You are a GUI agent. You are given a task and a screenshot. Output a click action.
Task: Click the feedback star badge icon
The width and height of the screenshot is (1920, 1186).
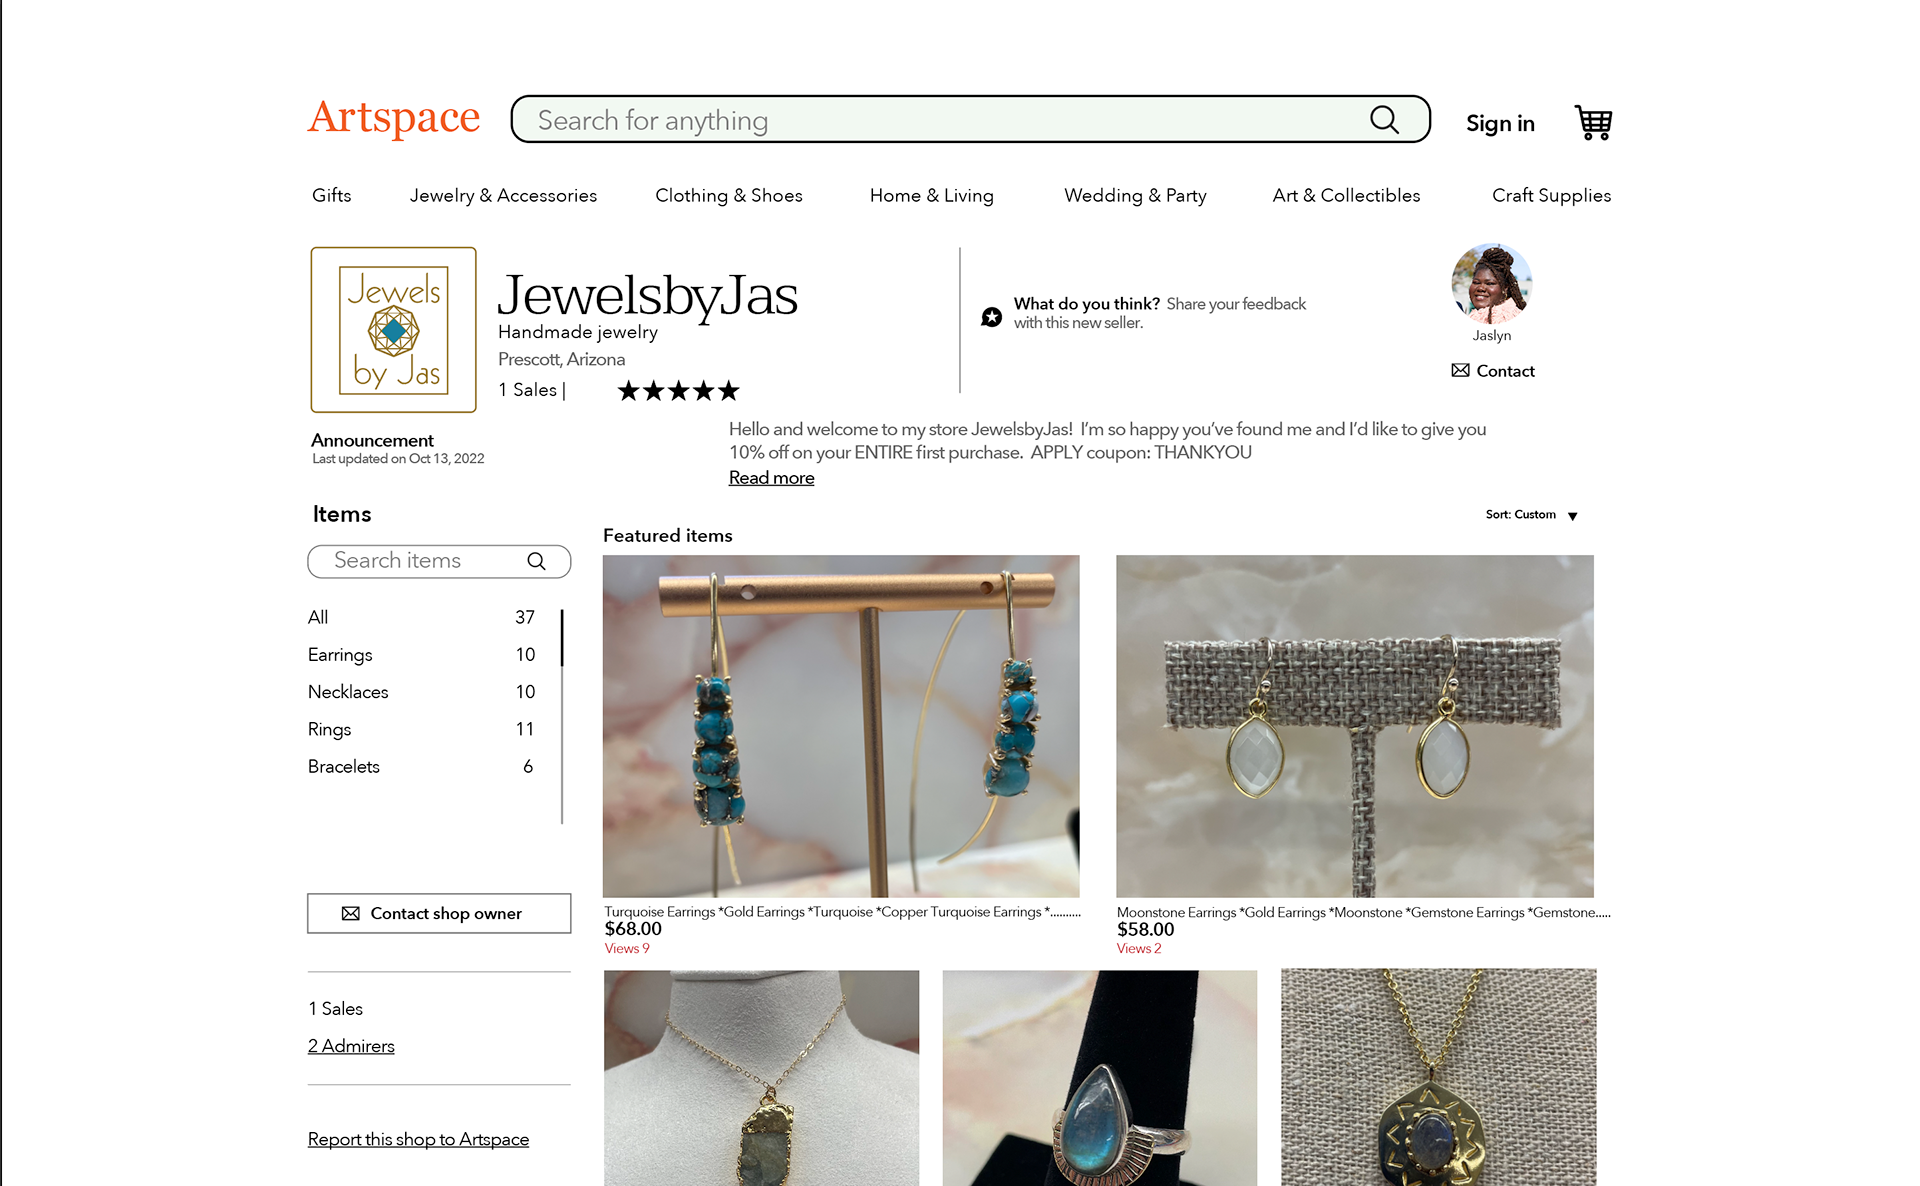(991, 317)
